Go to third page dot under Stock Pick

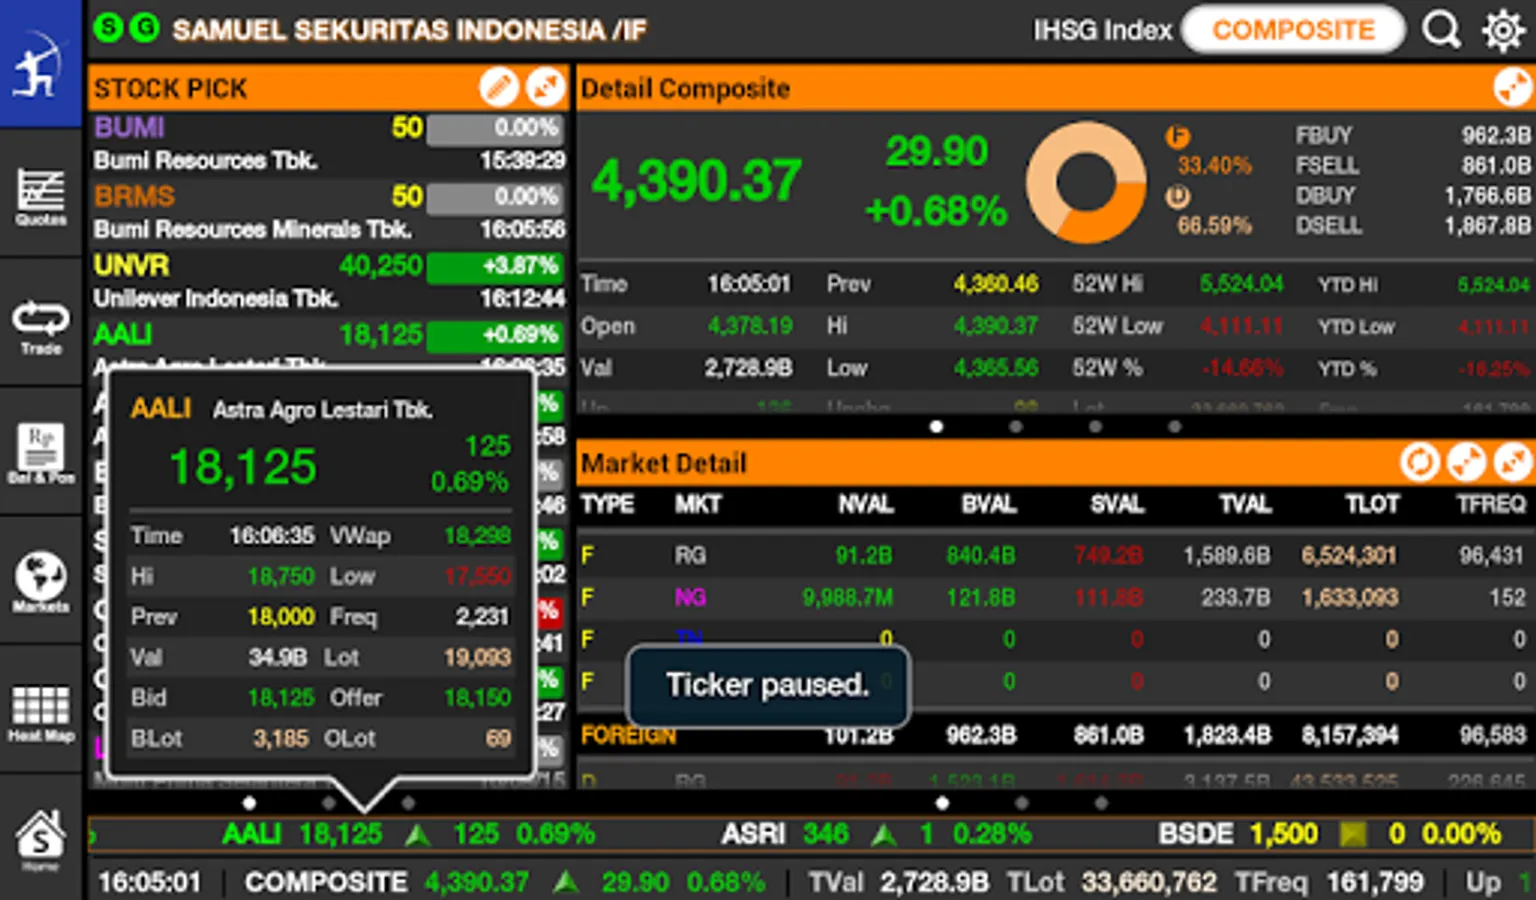tap(408, 803)
